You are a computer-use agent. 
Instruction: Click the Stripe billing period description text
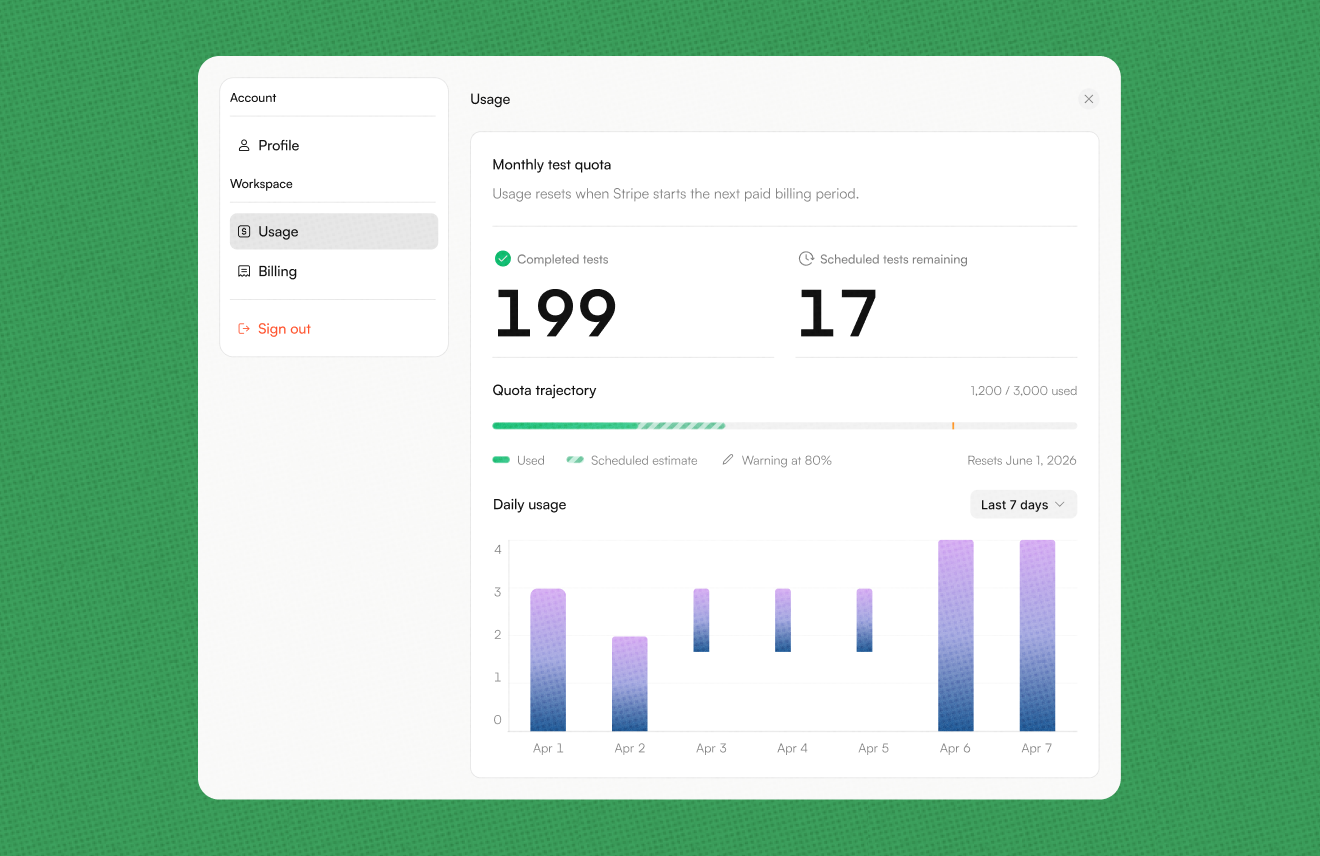coord(676,194)
